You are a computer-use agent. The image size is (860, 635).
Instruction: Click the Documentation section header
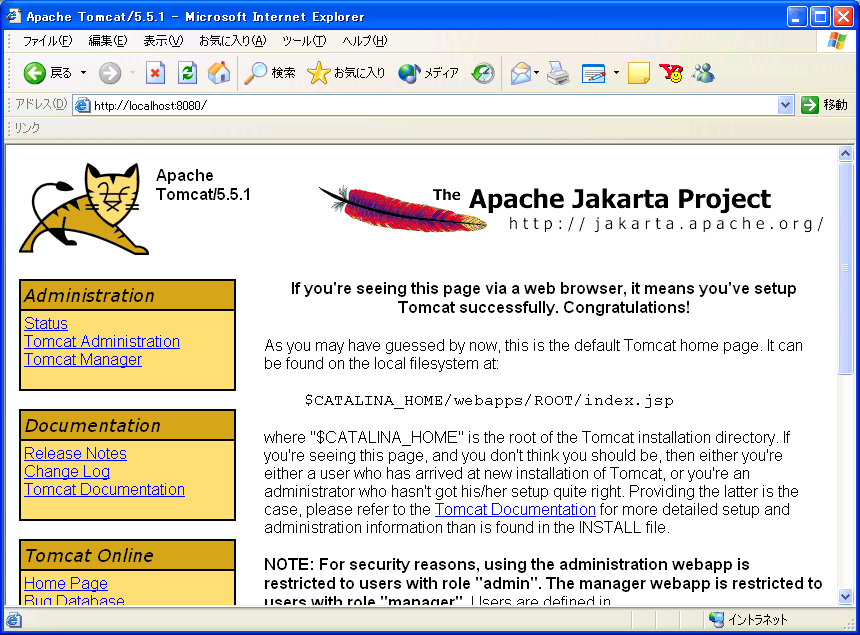click(127, 426)
